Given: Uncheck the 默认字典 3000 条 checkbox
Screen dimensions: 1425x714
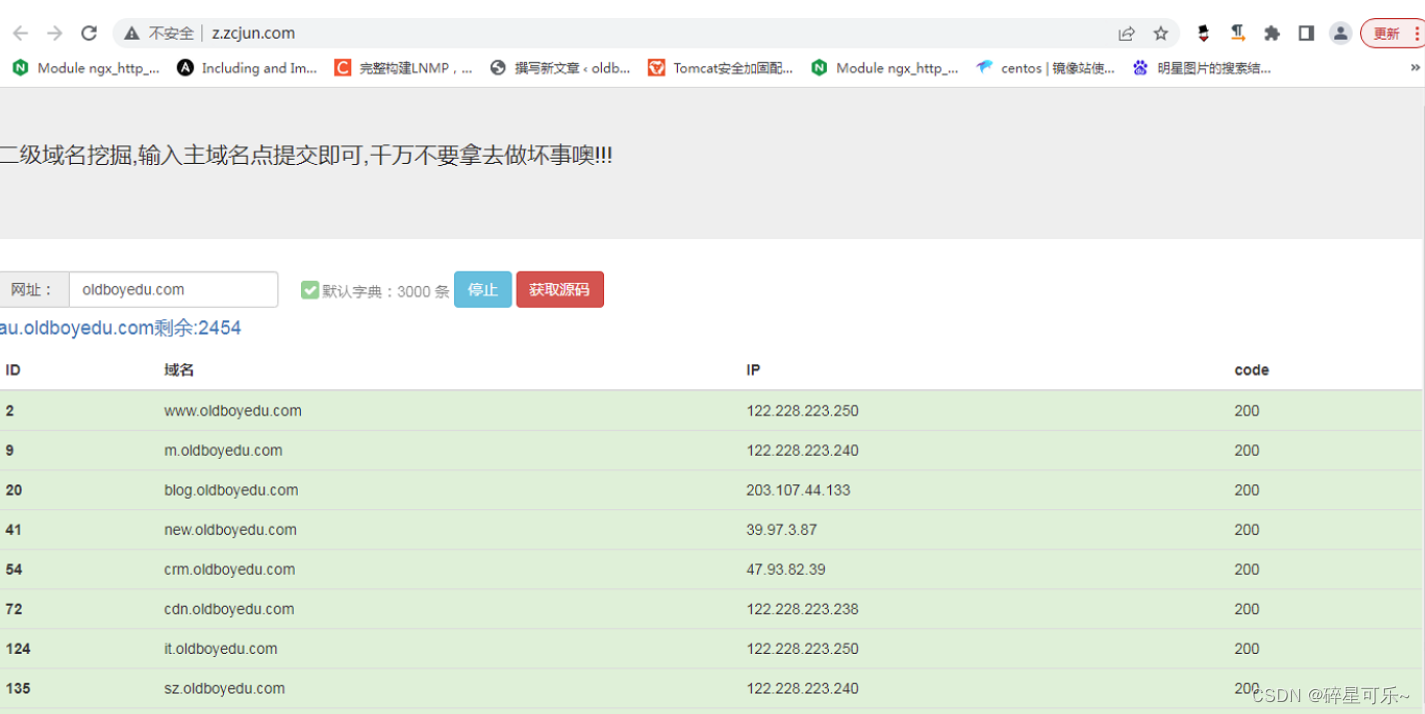Looking at the screenshot, I should 310,290.
